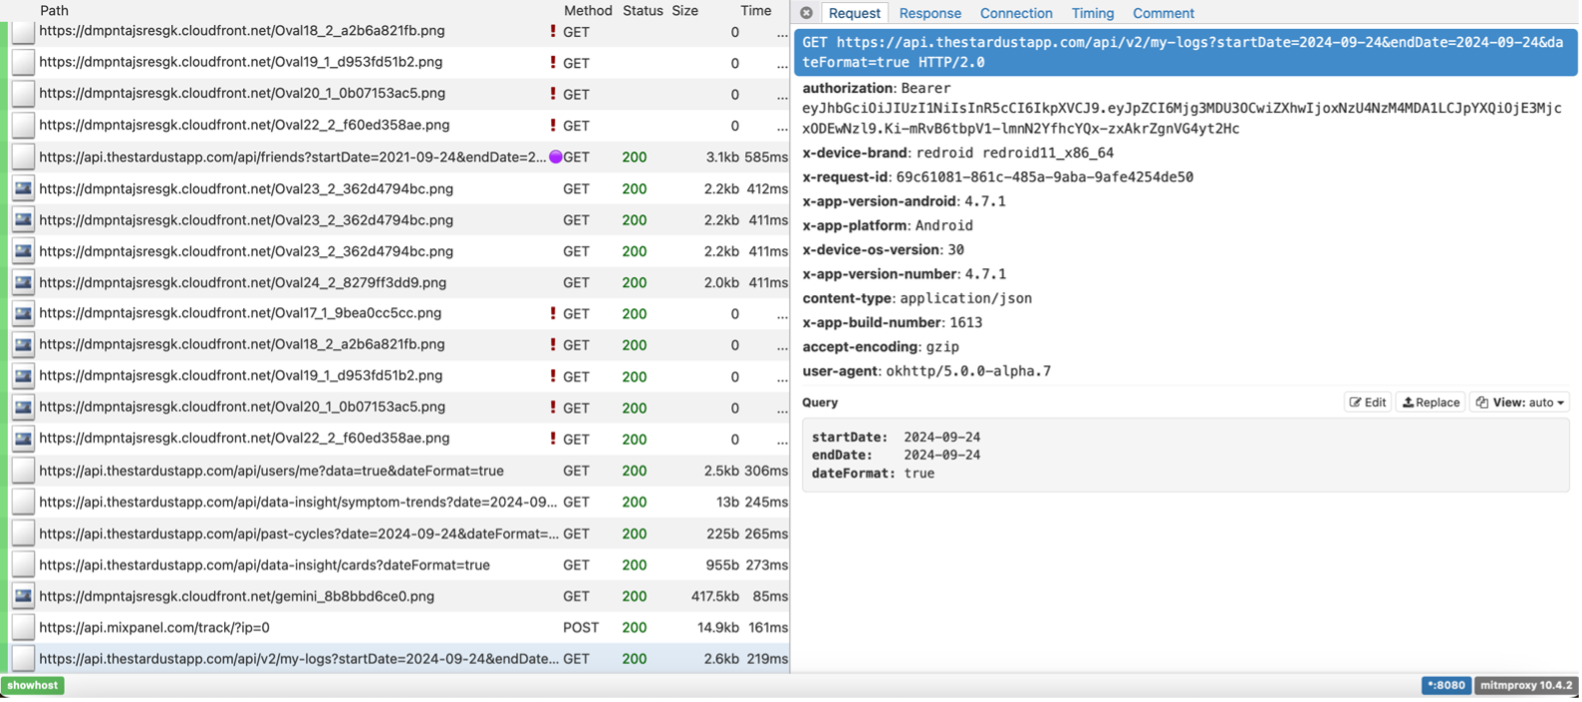This screenshot has width=1582, height=702.
Task: Close the flow details panel
Action: 806,13
